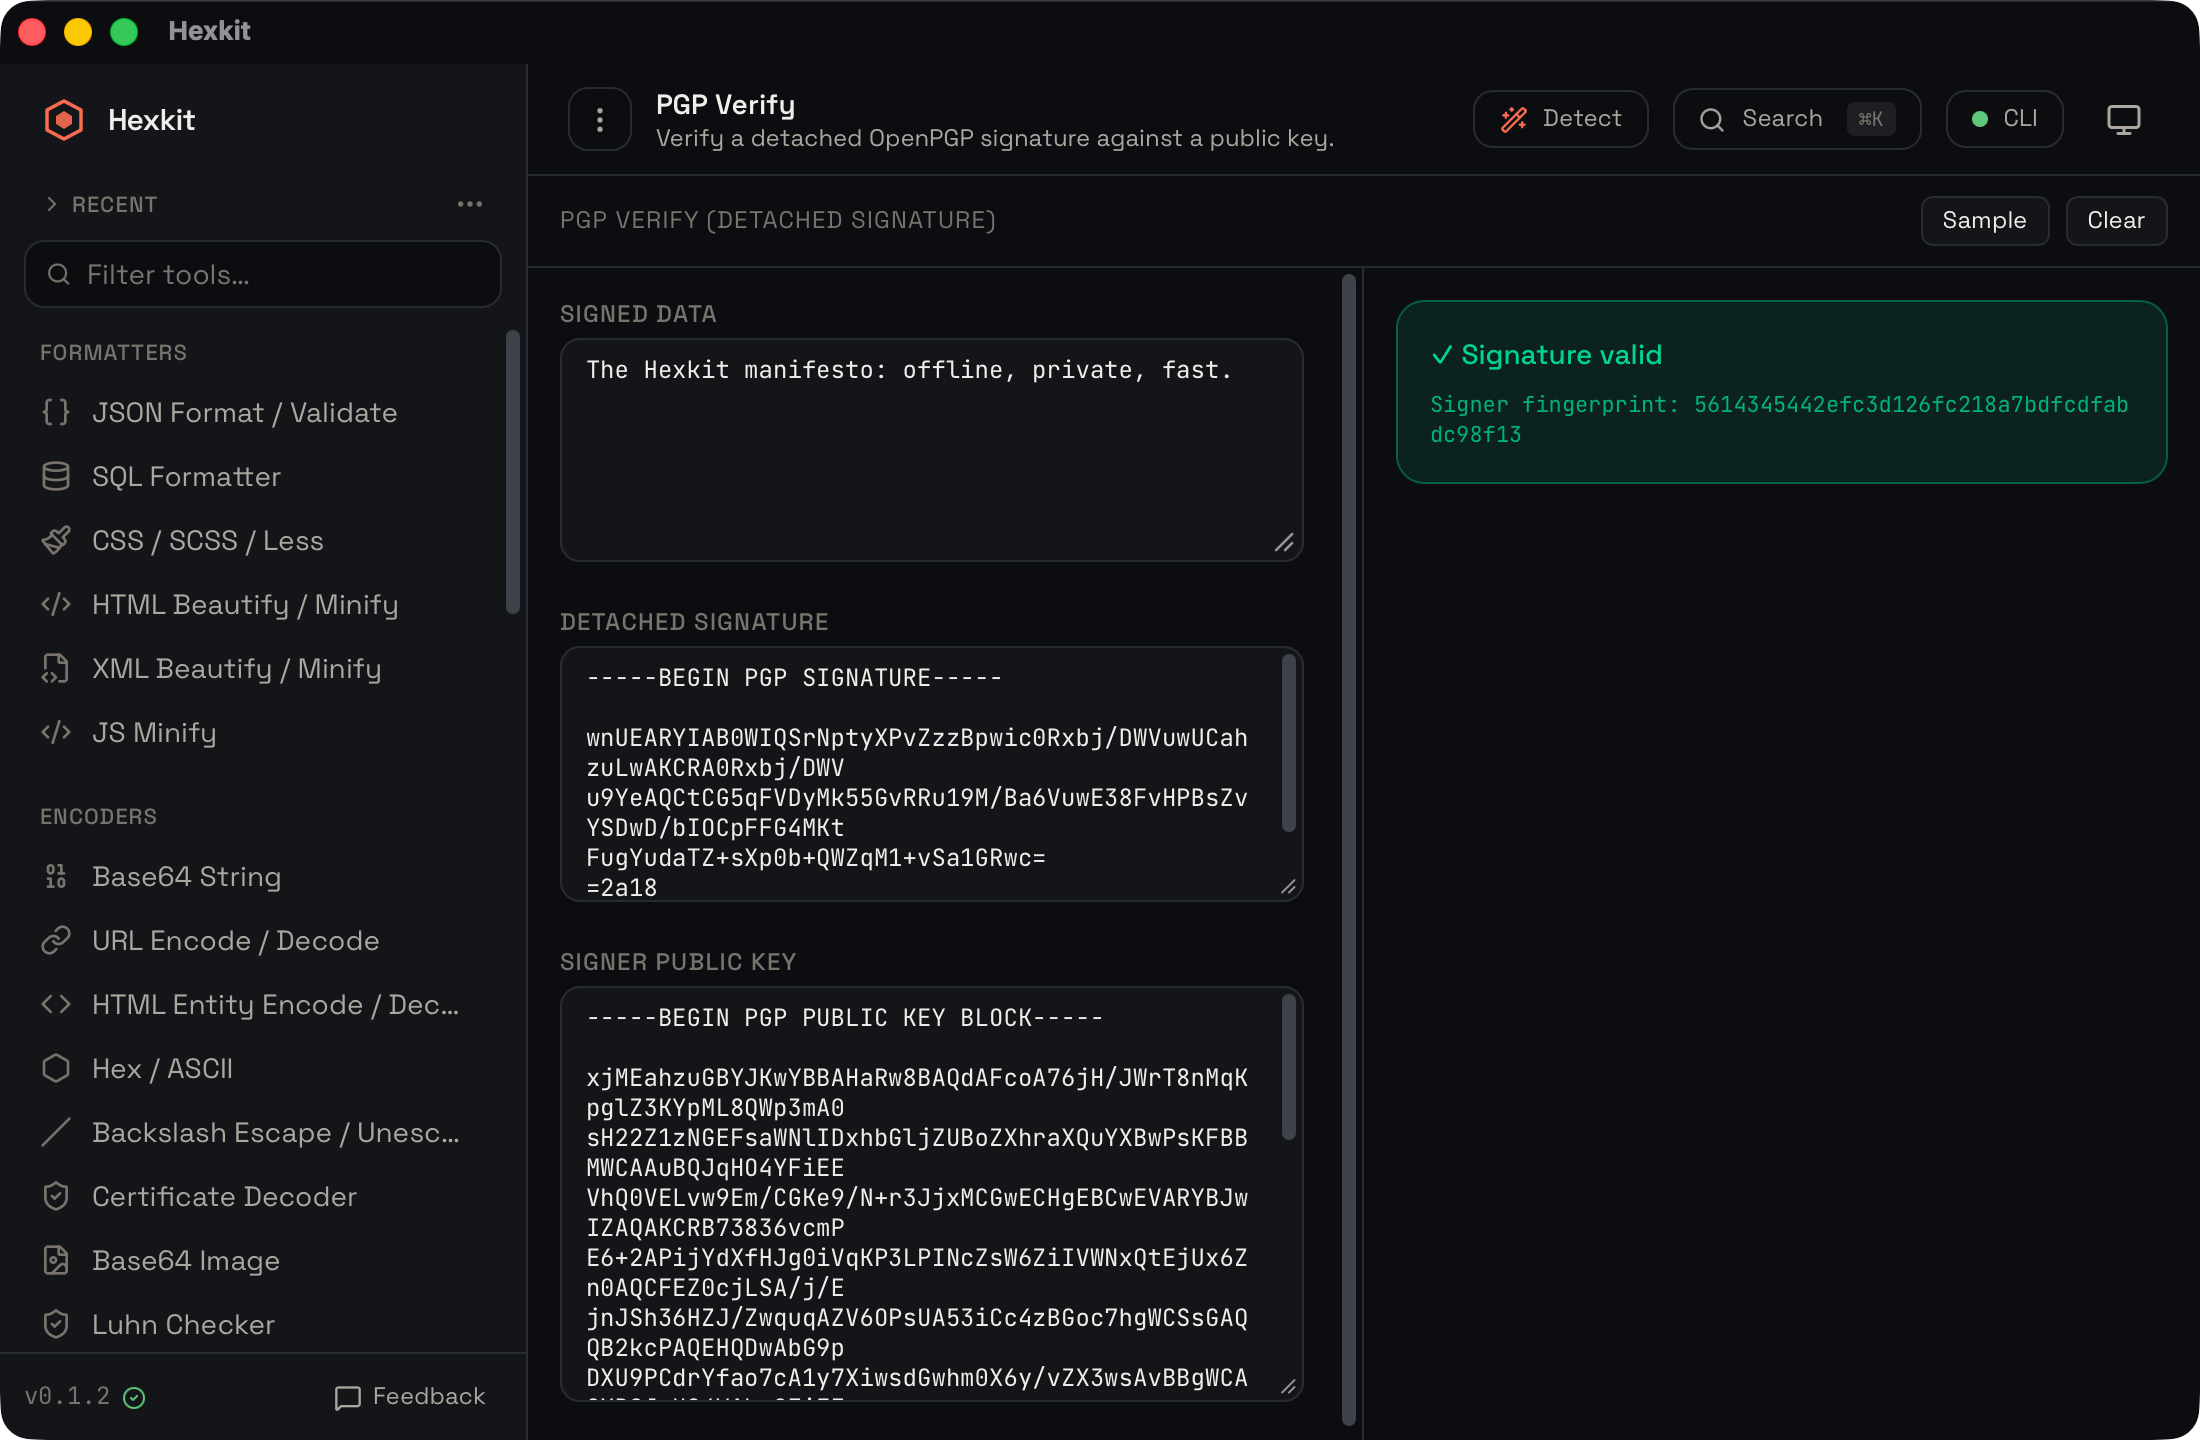Click the Filter tools magnifier icon
Viewport: 2200px width, 1440px height.
tap(59, 274)
